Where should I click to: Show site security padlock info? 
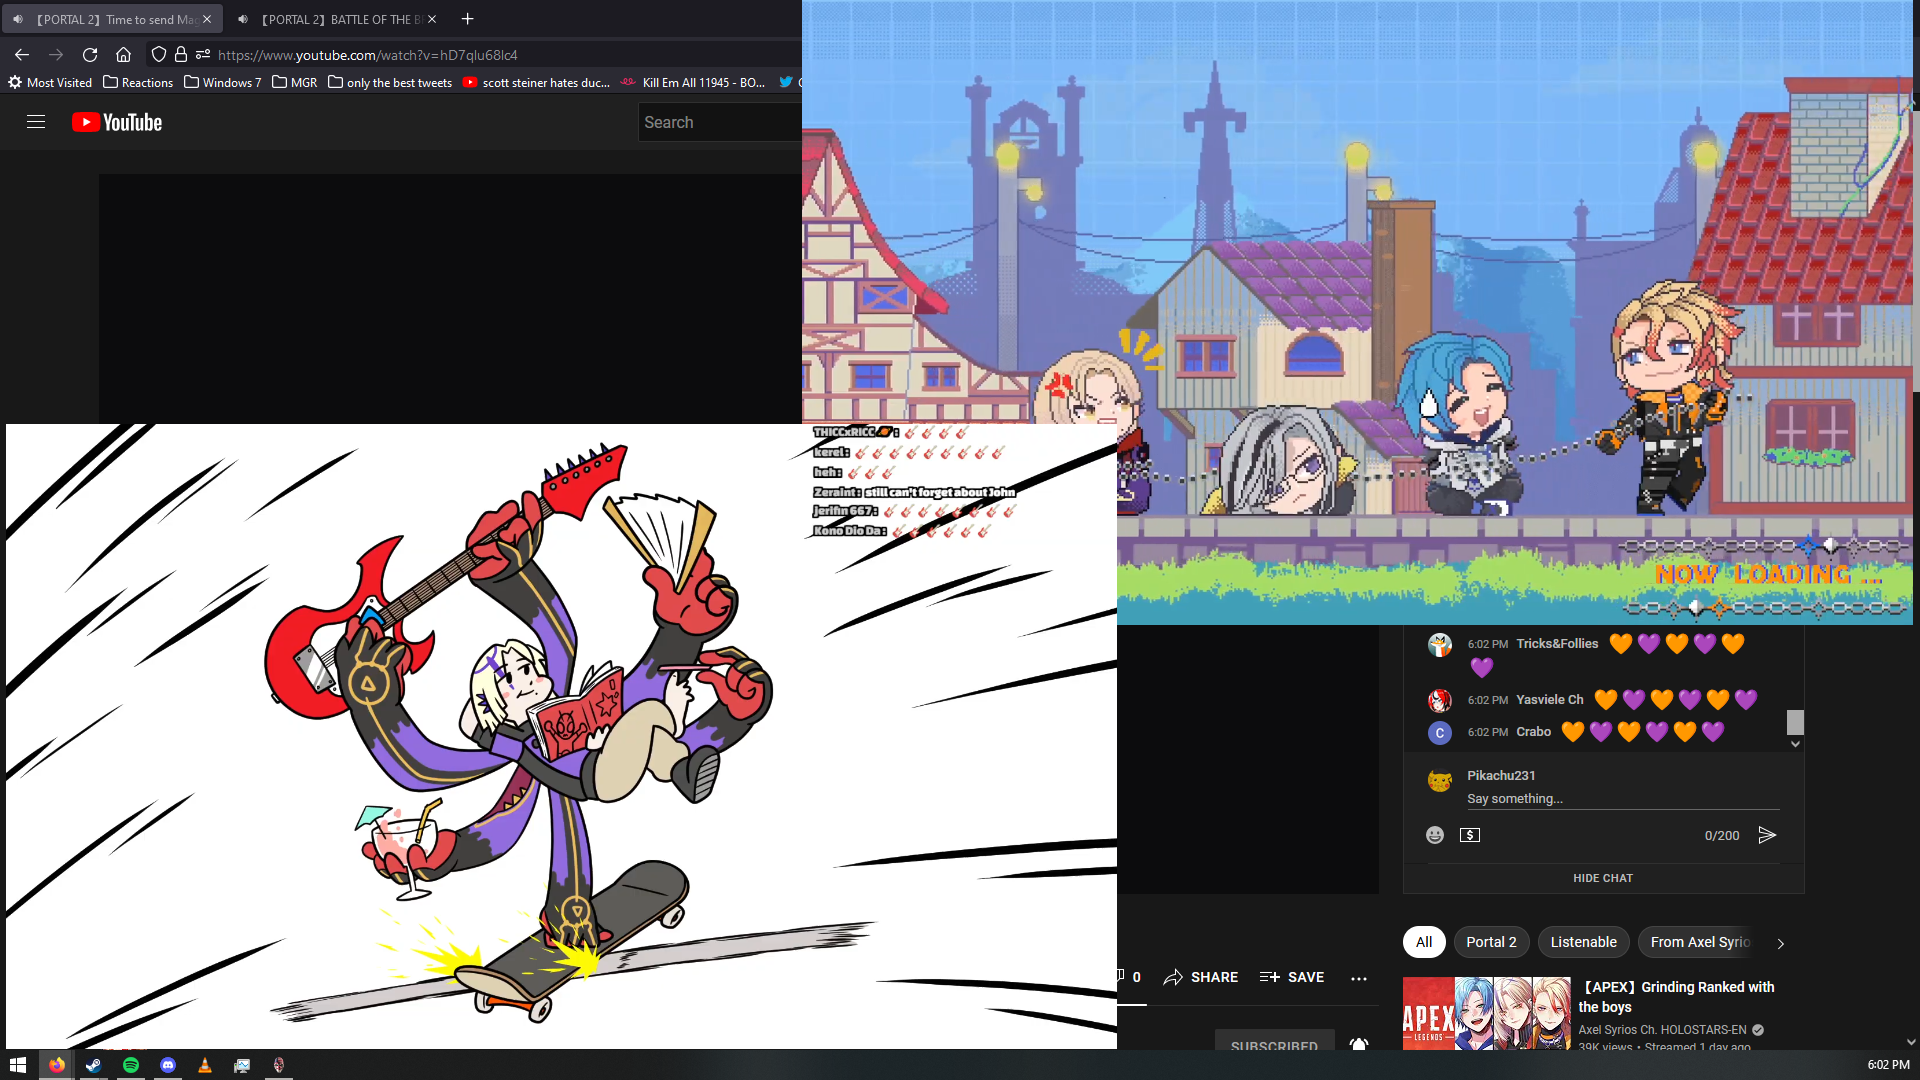181,55
